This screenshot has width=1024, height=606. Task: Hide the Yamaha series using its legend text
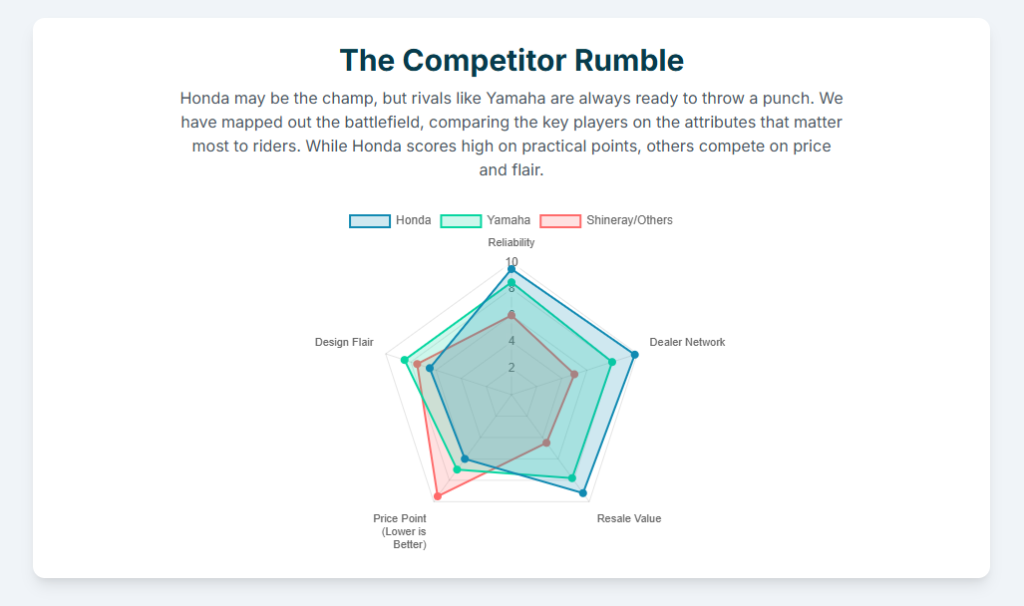click(x=508, y=220)
